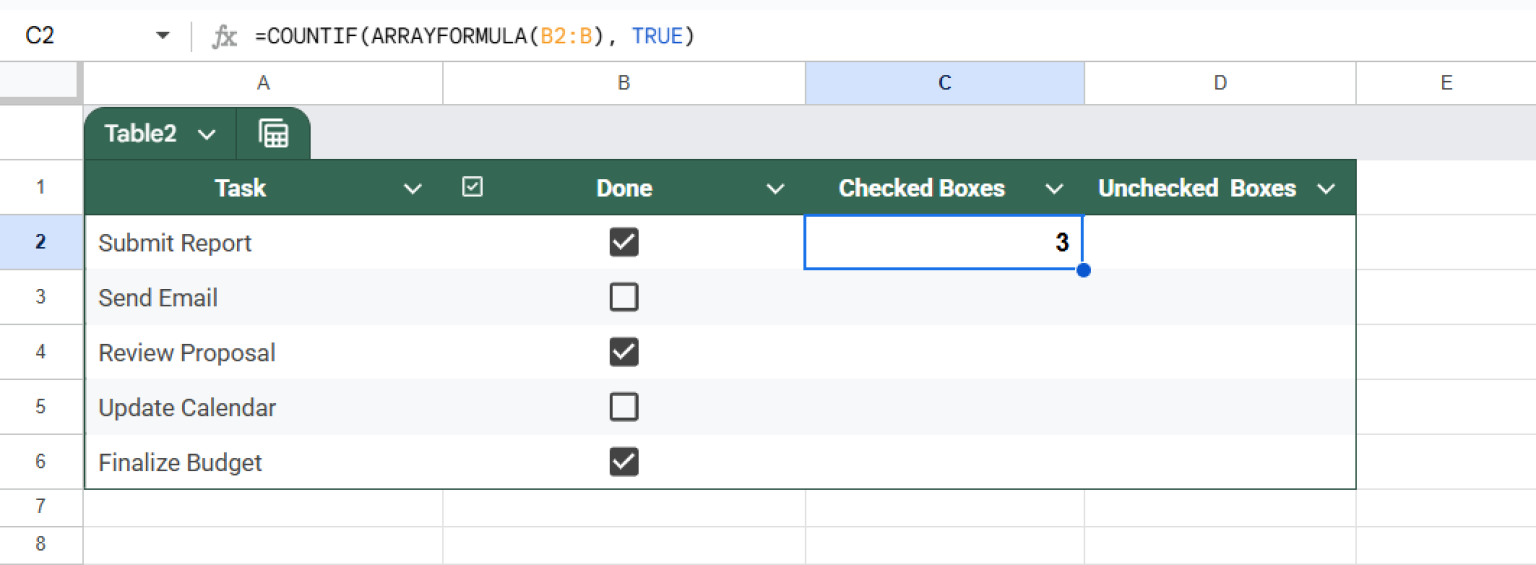Expand the Task column dropdown arrow
Viewport: 1536px width, 565px height.
pos(412,189)
